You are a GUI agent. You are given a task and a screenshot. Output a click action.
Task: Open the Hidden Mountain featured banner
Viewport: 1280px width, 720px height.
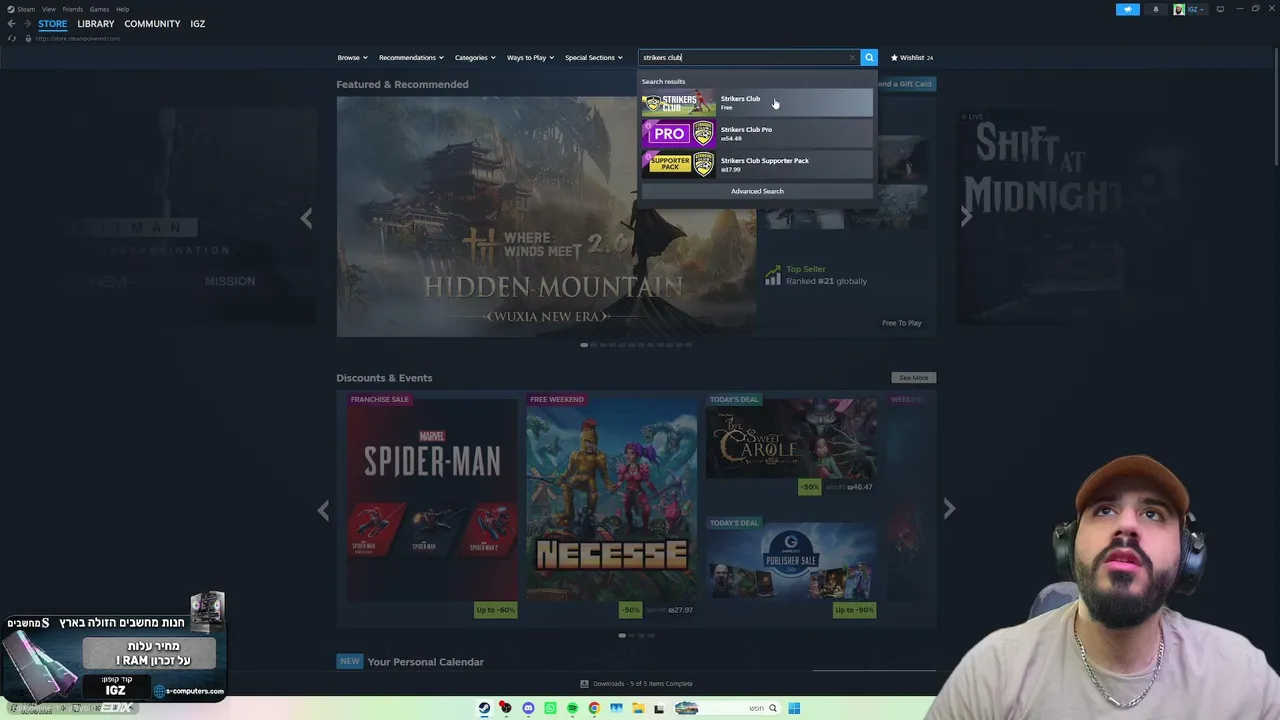tap(546, 217)
